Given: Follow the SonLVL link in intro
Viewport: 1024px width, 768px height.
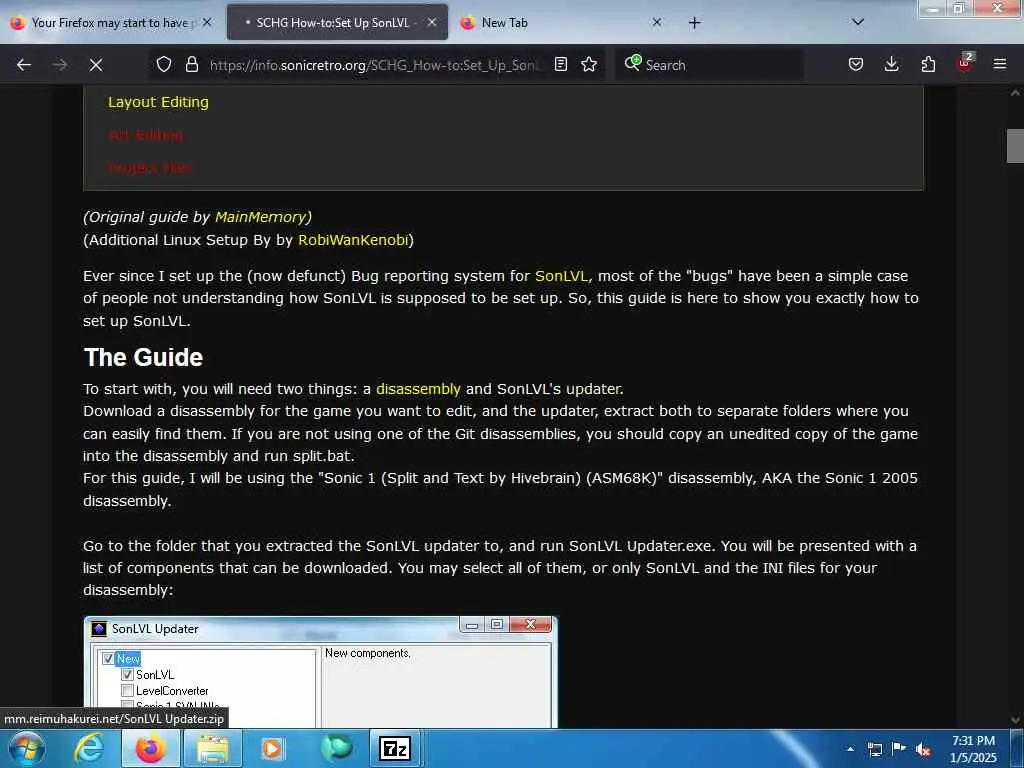Looking at the screenshot, I should point(561,276).
